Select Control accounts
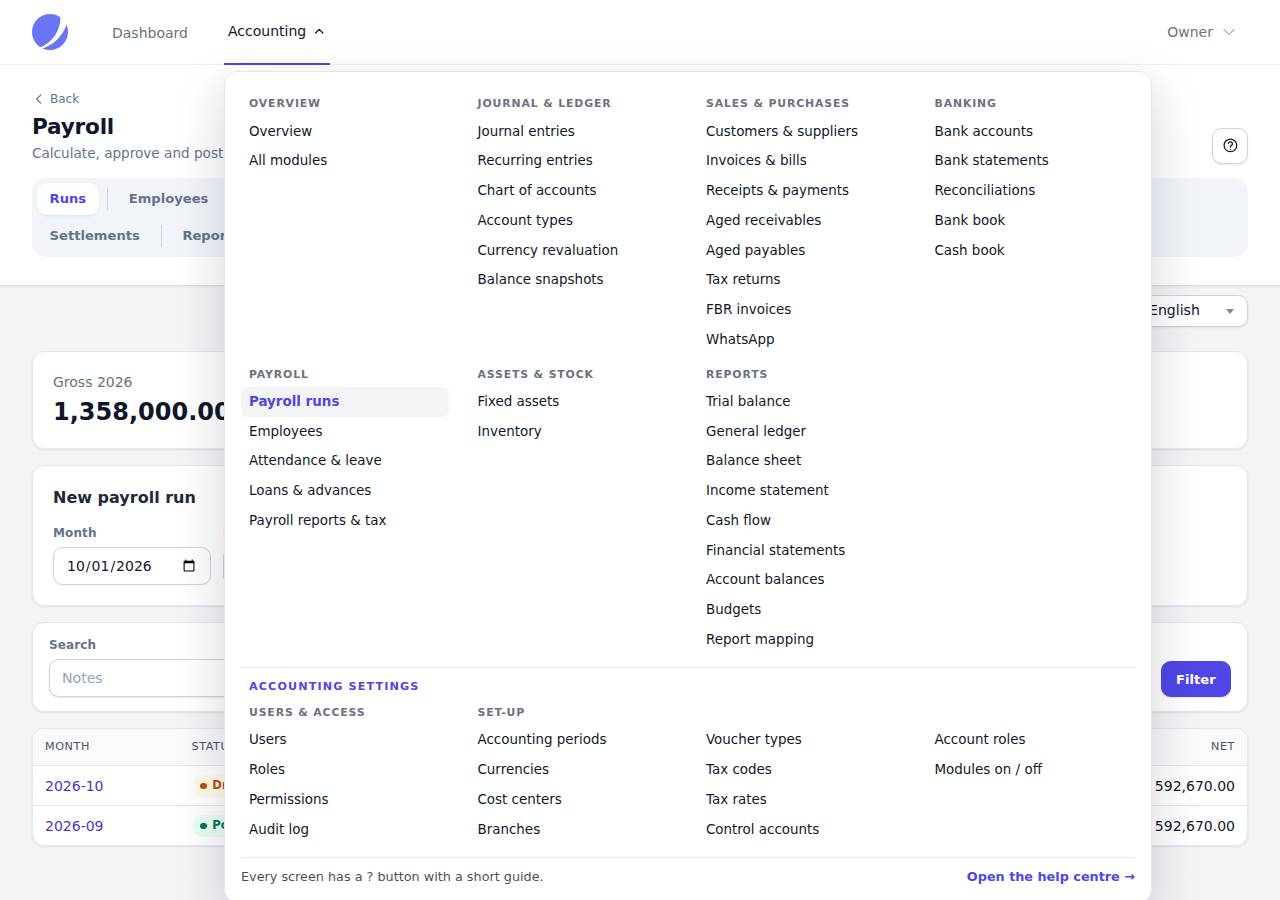Image resolution: width=1280 pixels, height=900 pixels. pos(762,829)
